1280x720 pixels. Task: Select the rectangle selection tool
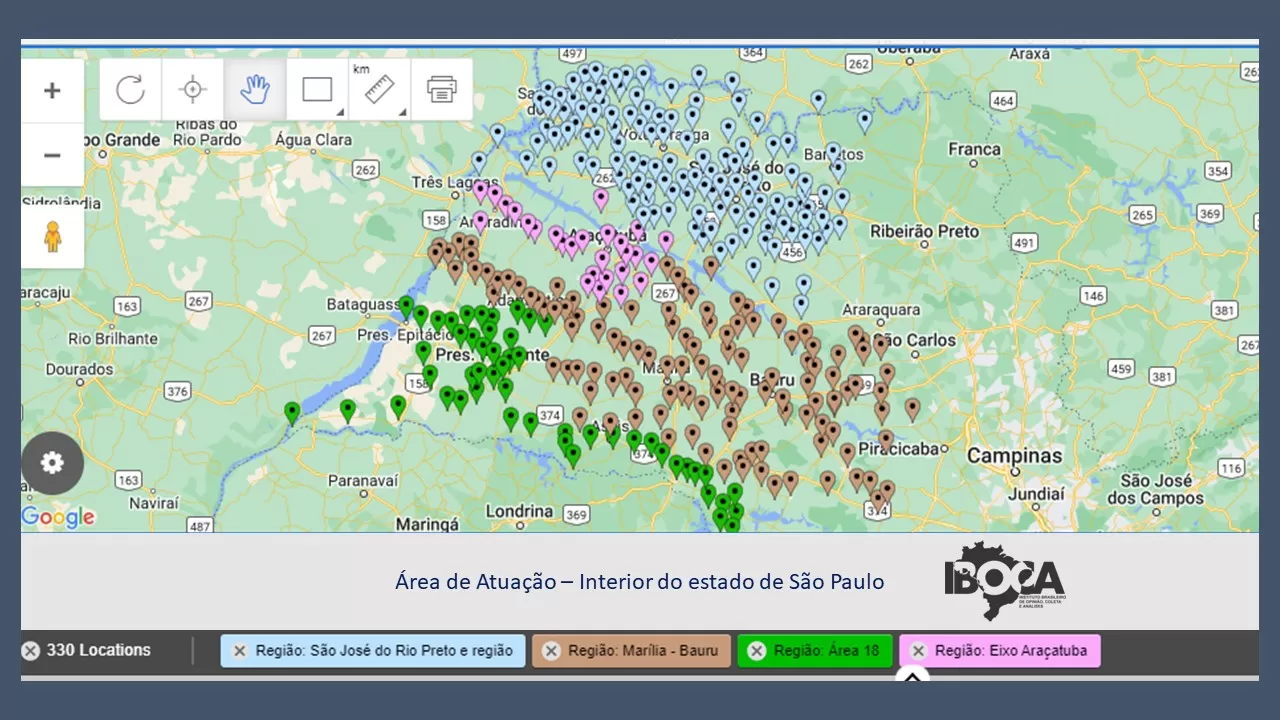316,90
